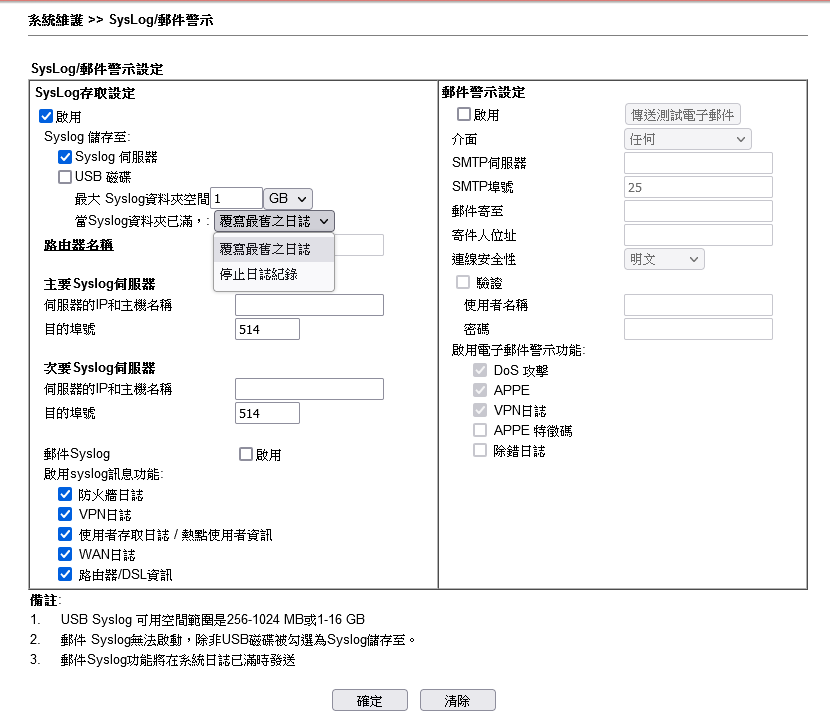
Task: Click the 確定 button
Action: point(369,701)
